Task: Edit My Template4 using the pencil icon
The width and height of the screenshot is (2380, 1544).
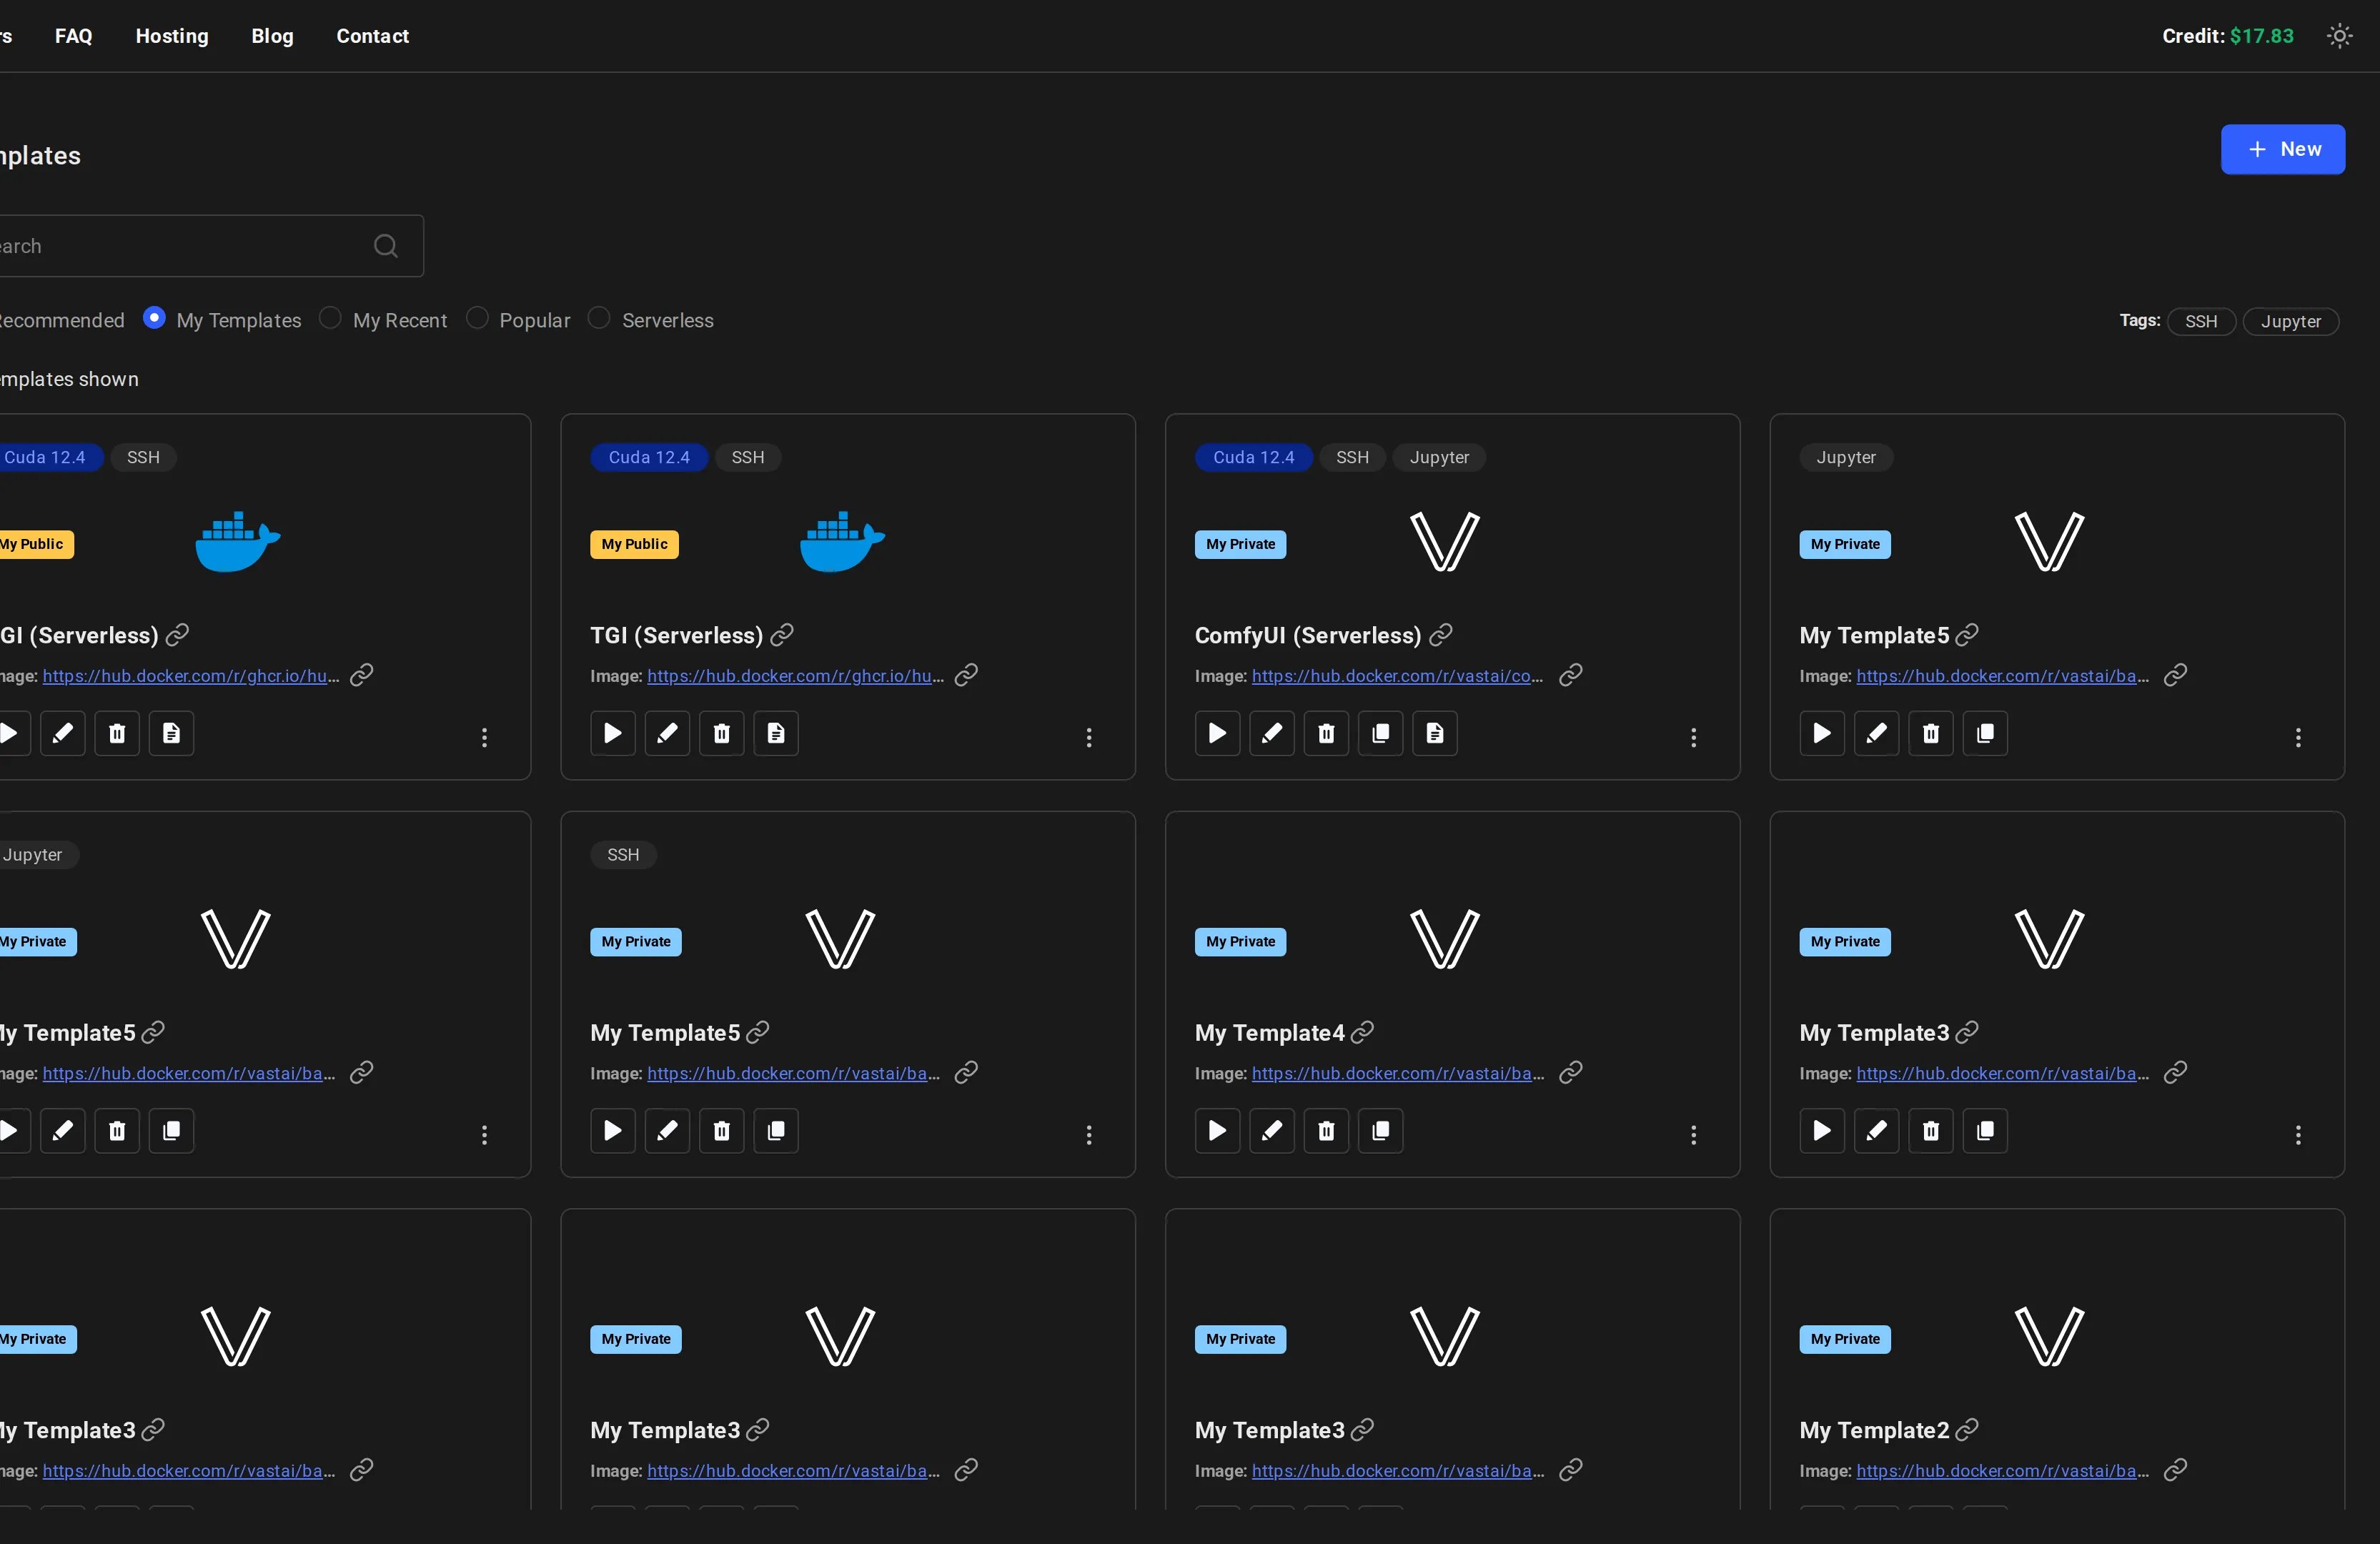Action: 1272,1130
